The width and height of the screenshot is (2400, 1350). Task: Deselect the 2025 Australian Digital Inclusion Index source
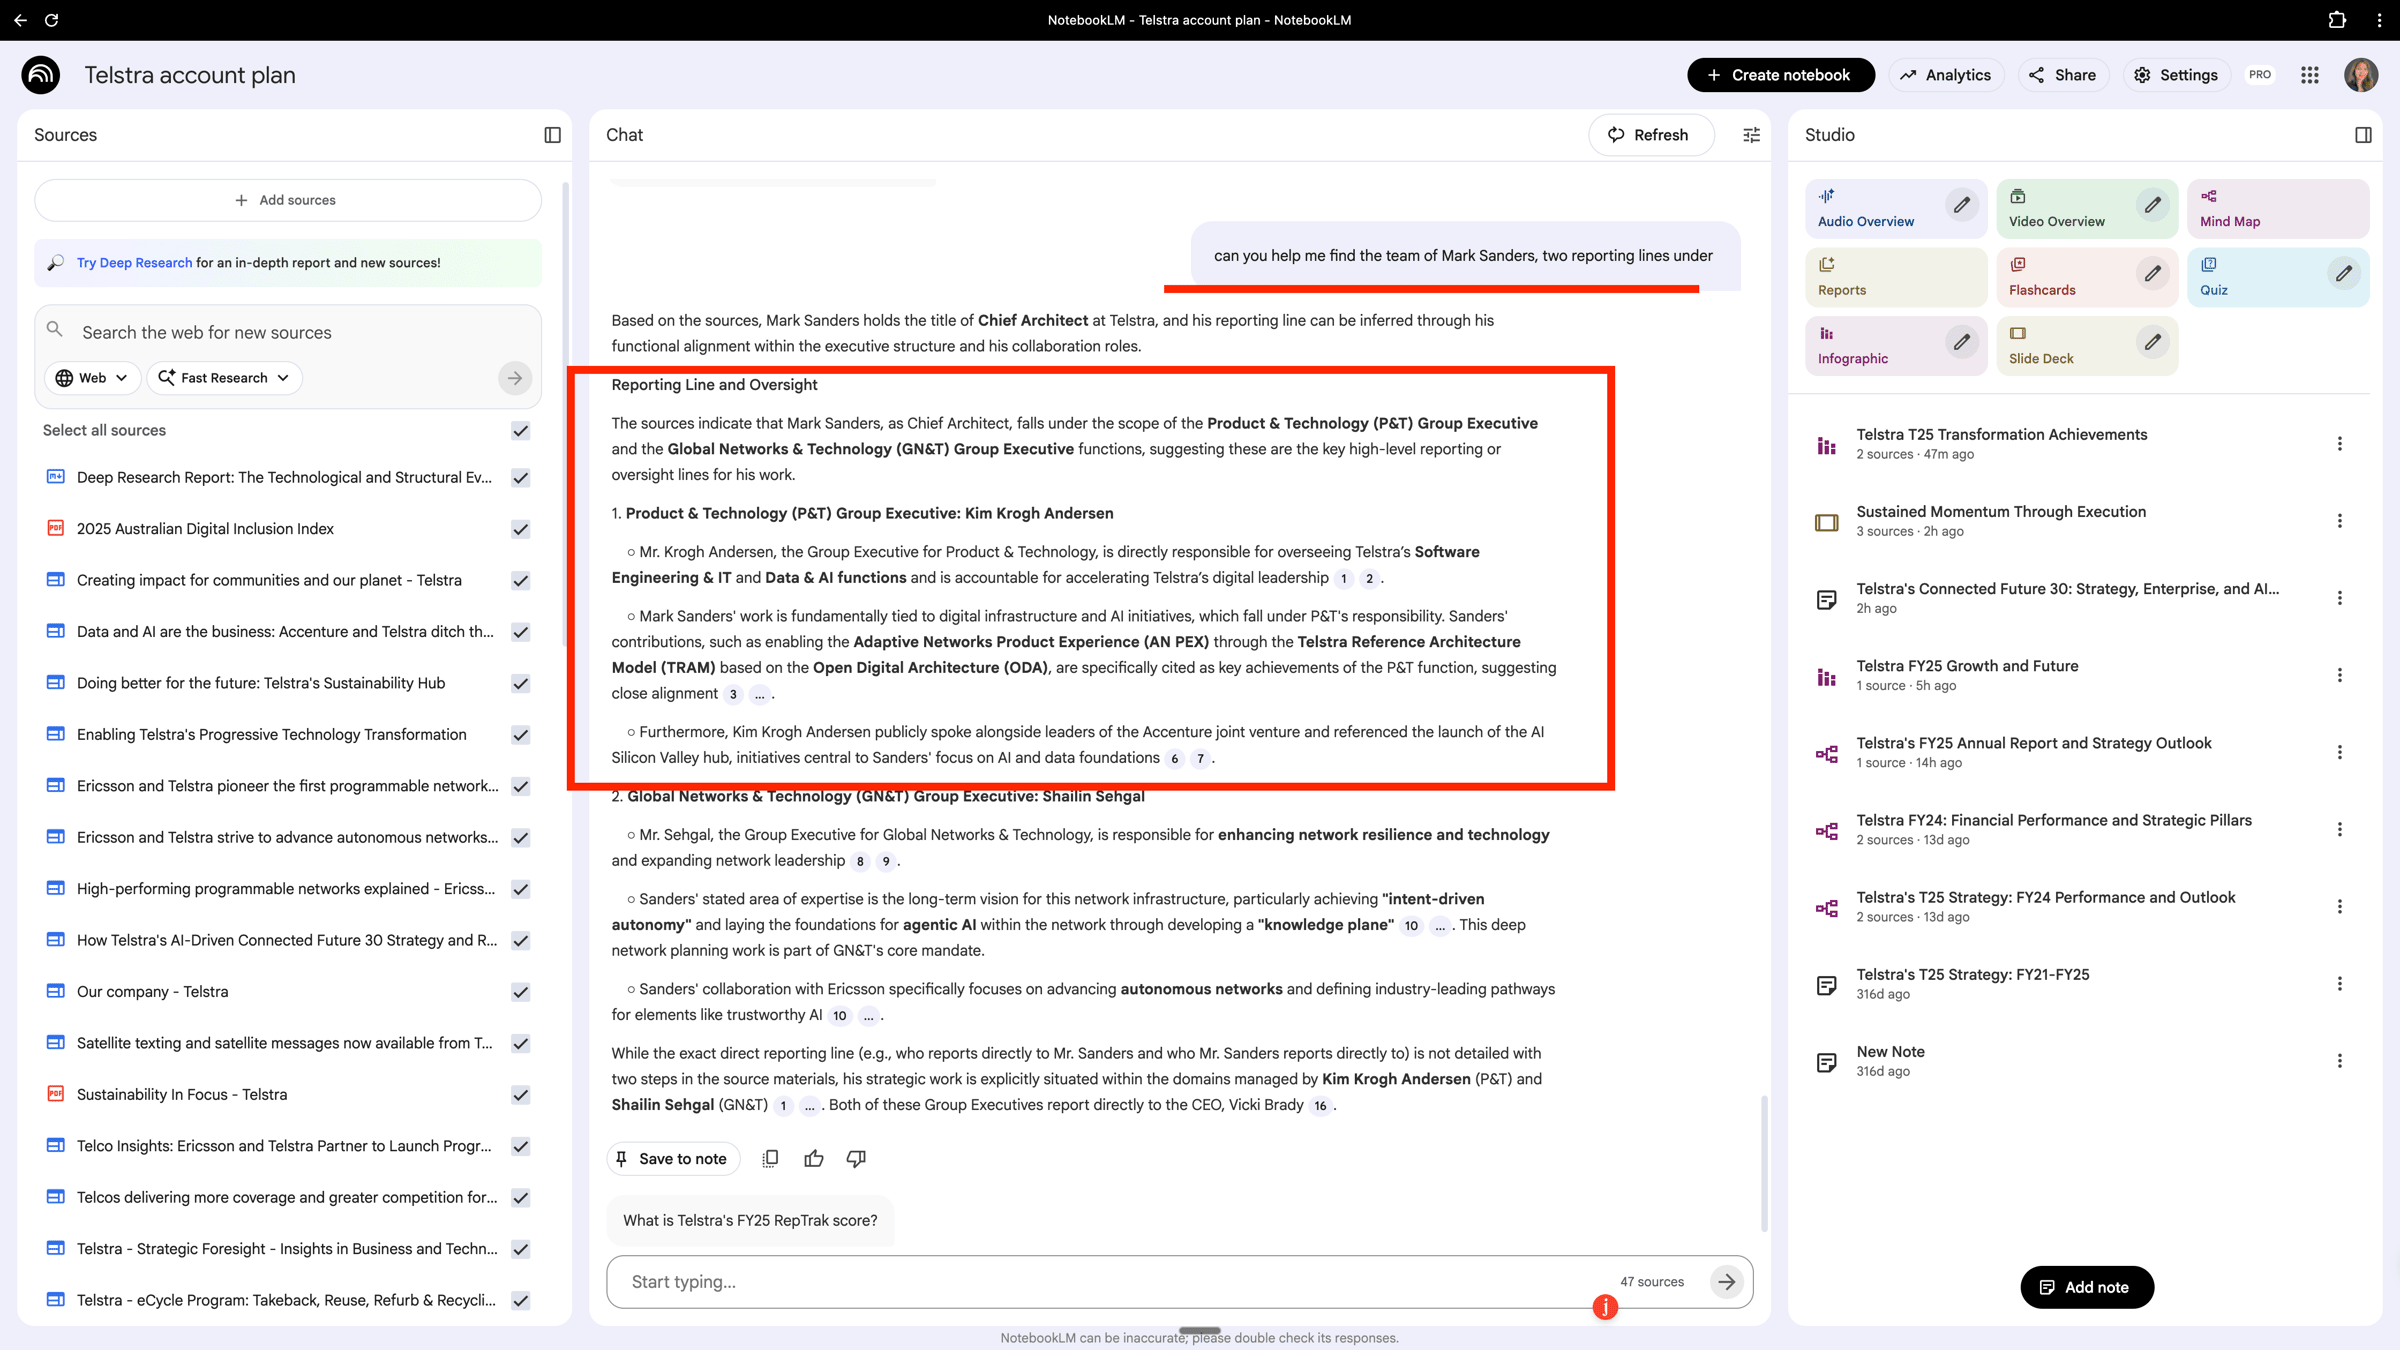(520, 529)
